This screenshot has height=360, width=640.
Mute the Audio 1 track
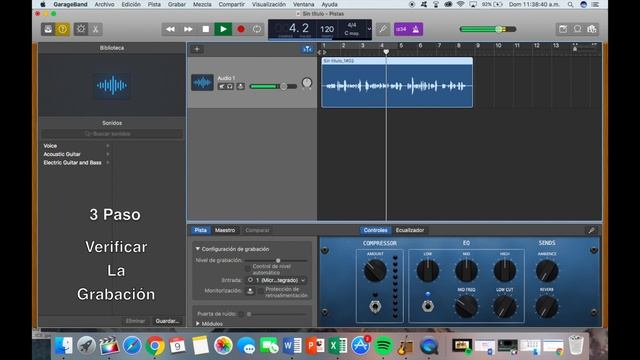(222, 87)
